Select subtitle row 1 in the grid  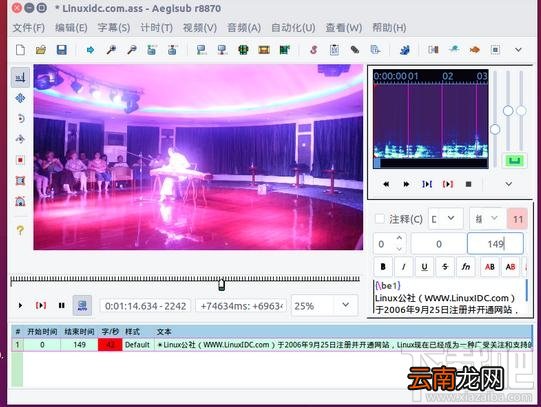pos(272,345)
